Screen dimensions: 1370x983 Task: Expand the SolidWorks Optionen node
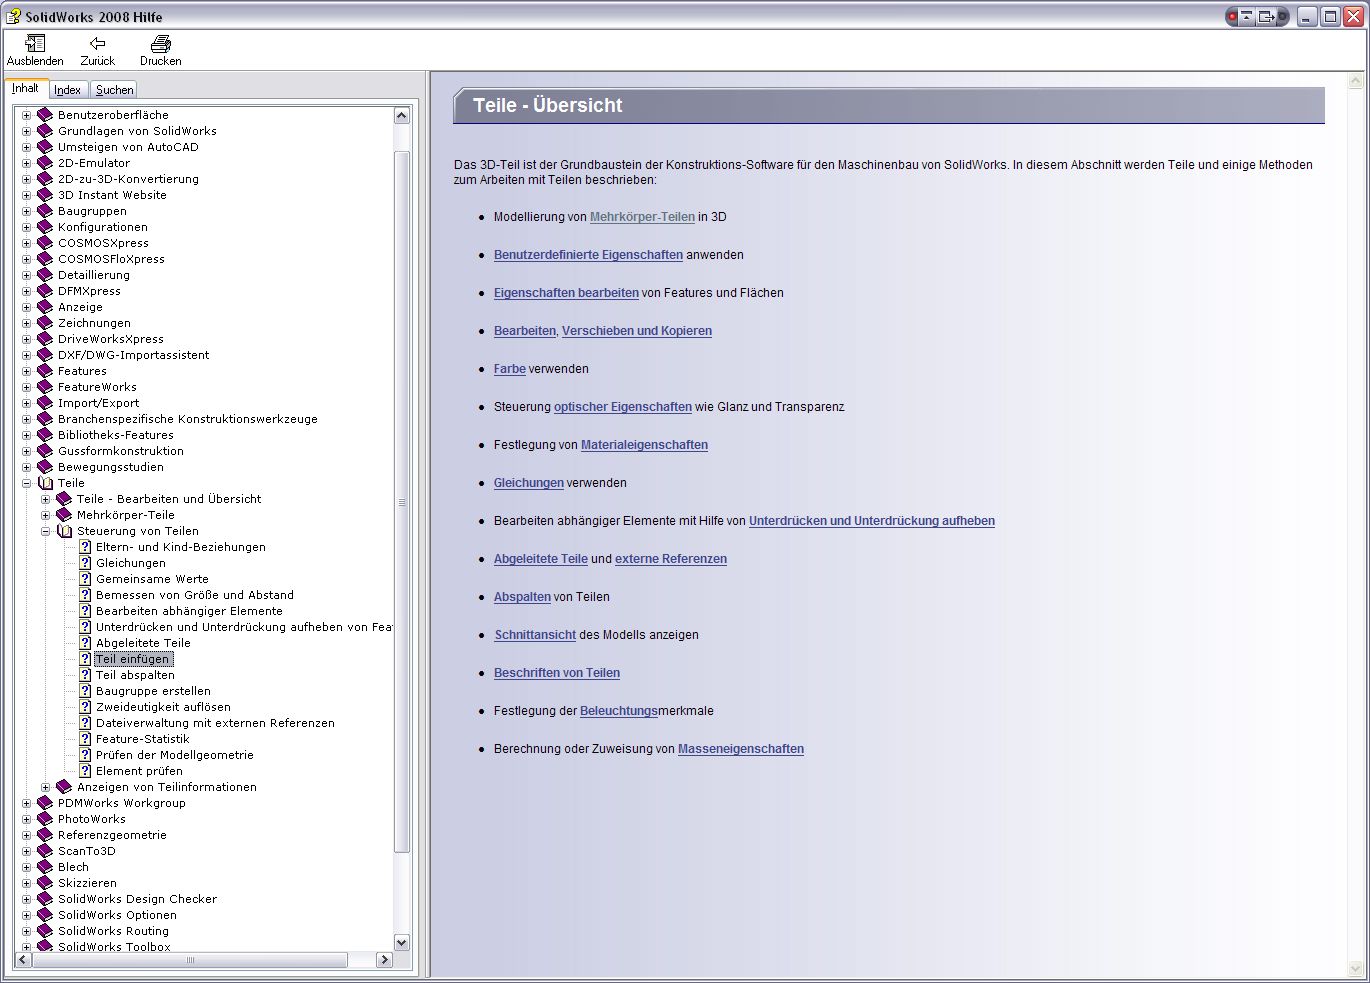26,915
